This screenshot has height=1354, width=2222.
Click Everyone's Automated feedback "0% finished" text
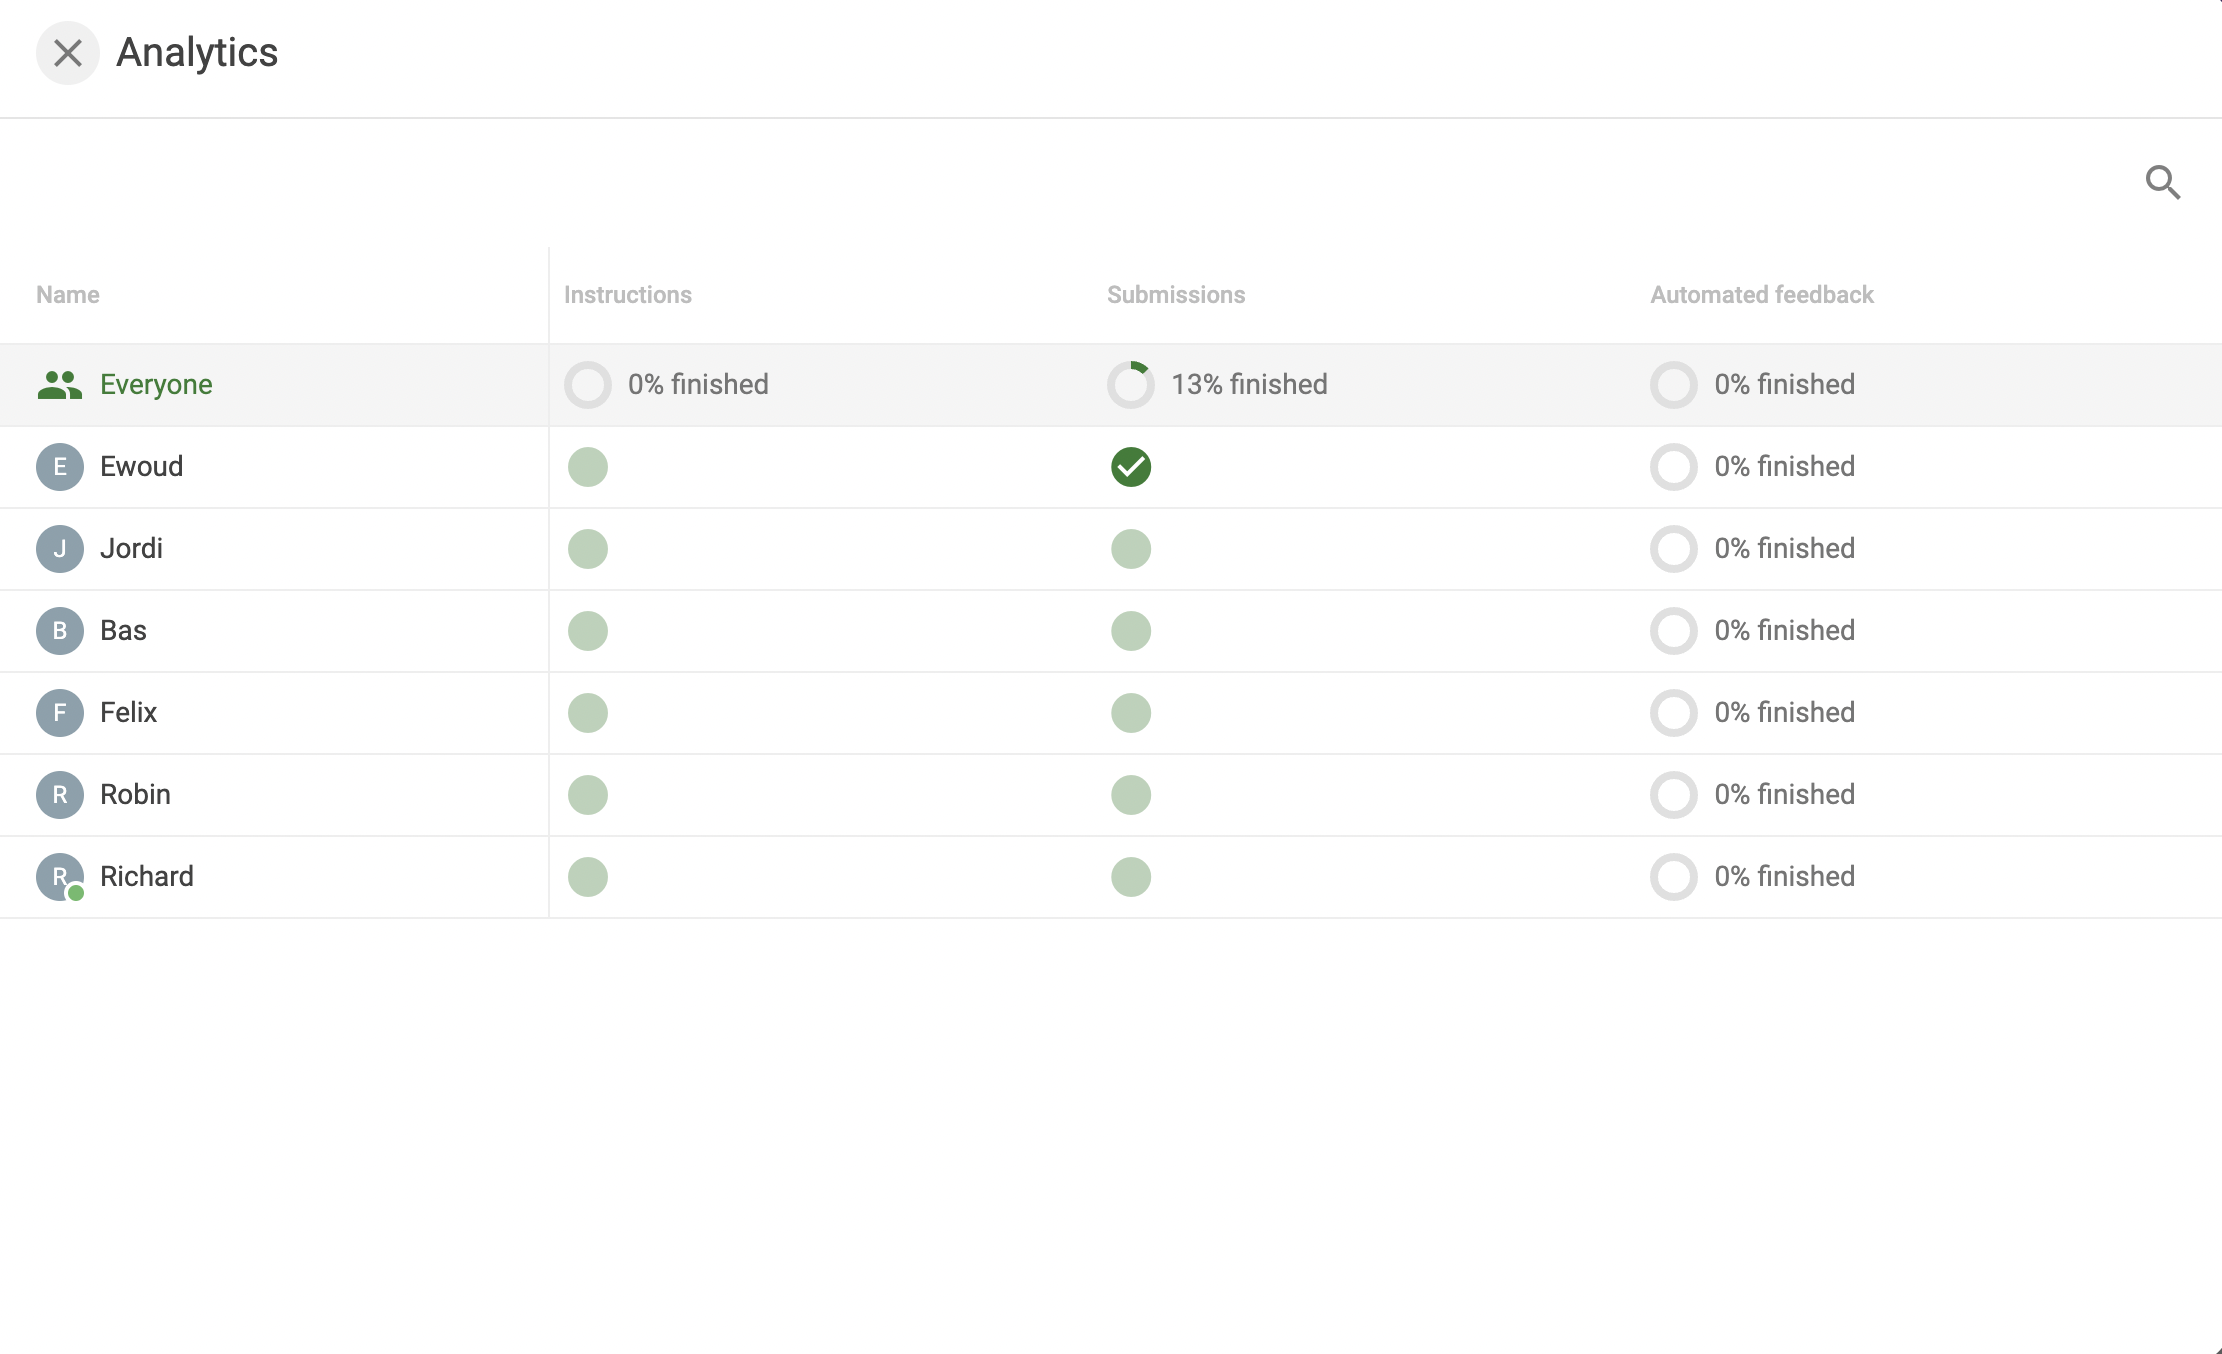[1785, 385]
